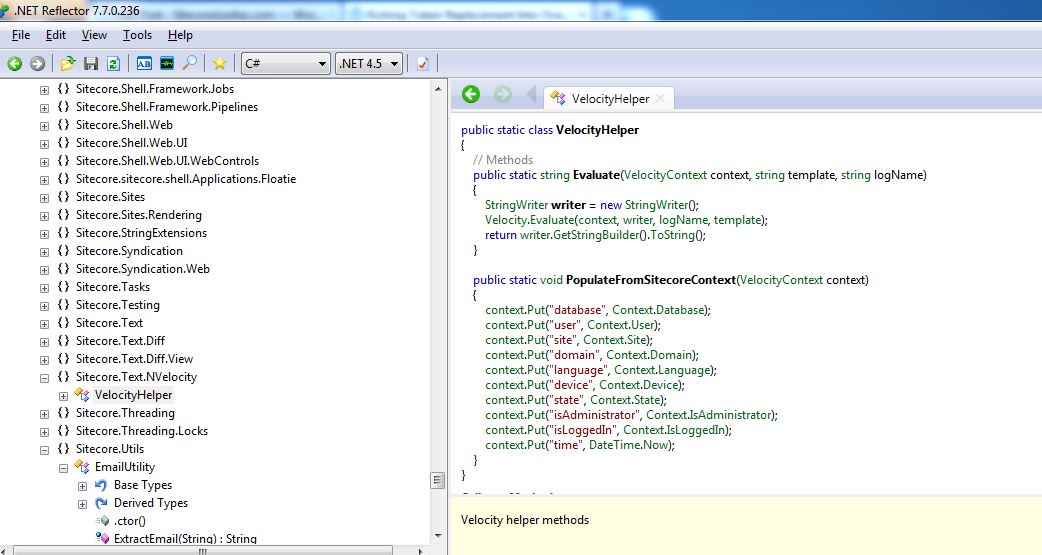Click the Open Assembly folder icon

pyautogui.click(x=68, y=64)
